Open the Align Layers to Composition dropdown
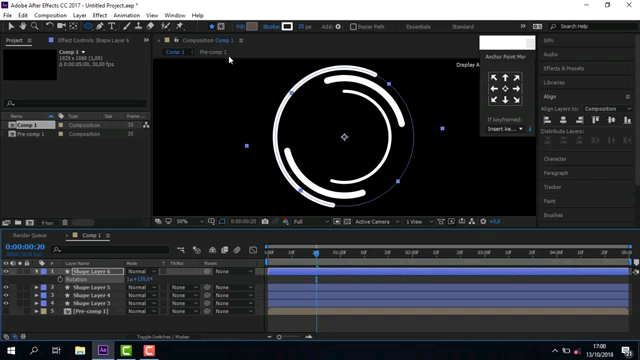The height and width of the screenshot is (360, 640). pos(607,109)
